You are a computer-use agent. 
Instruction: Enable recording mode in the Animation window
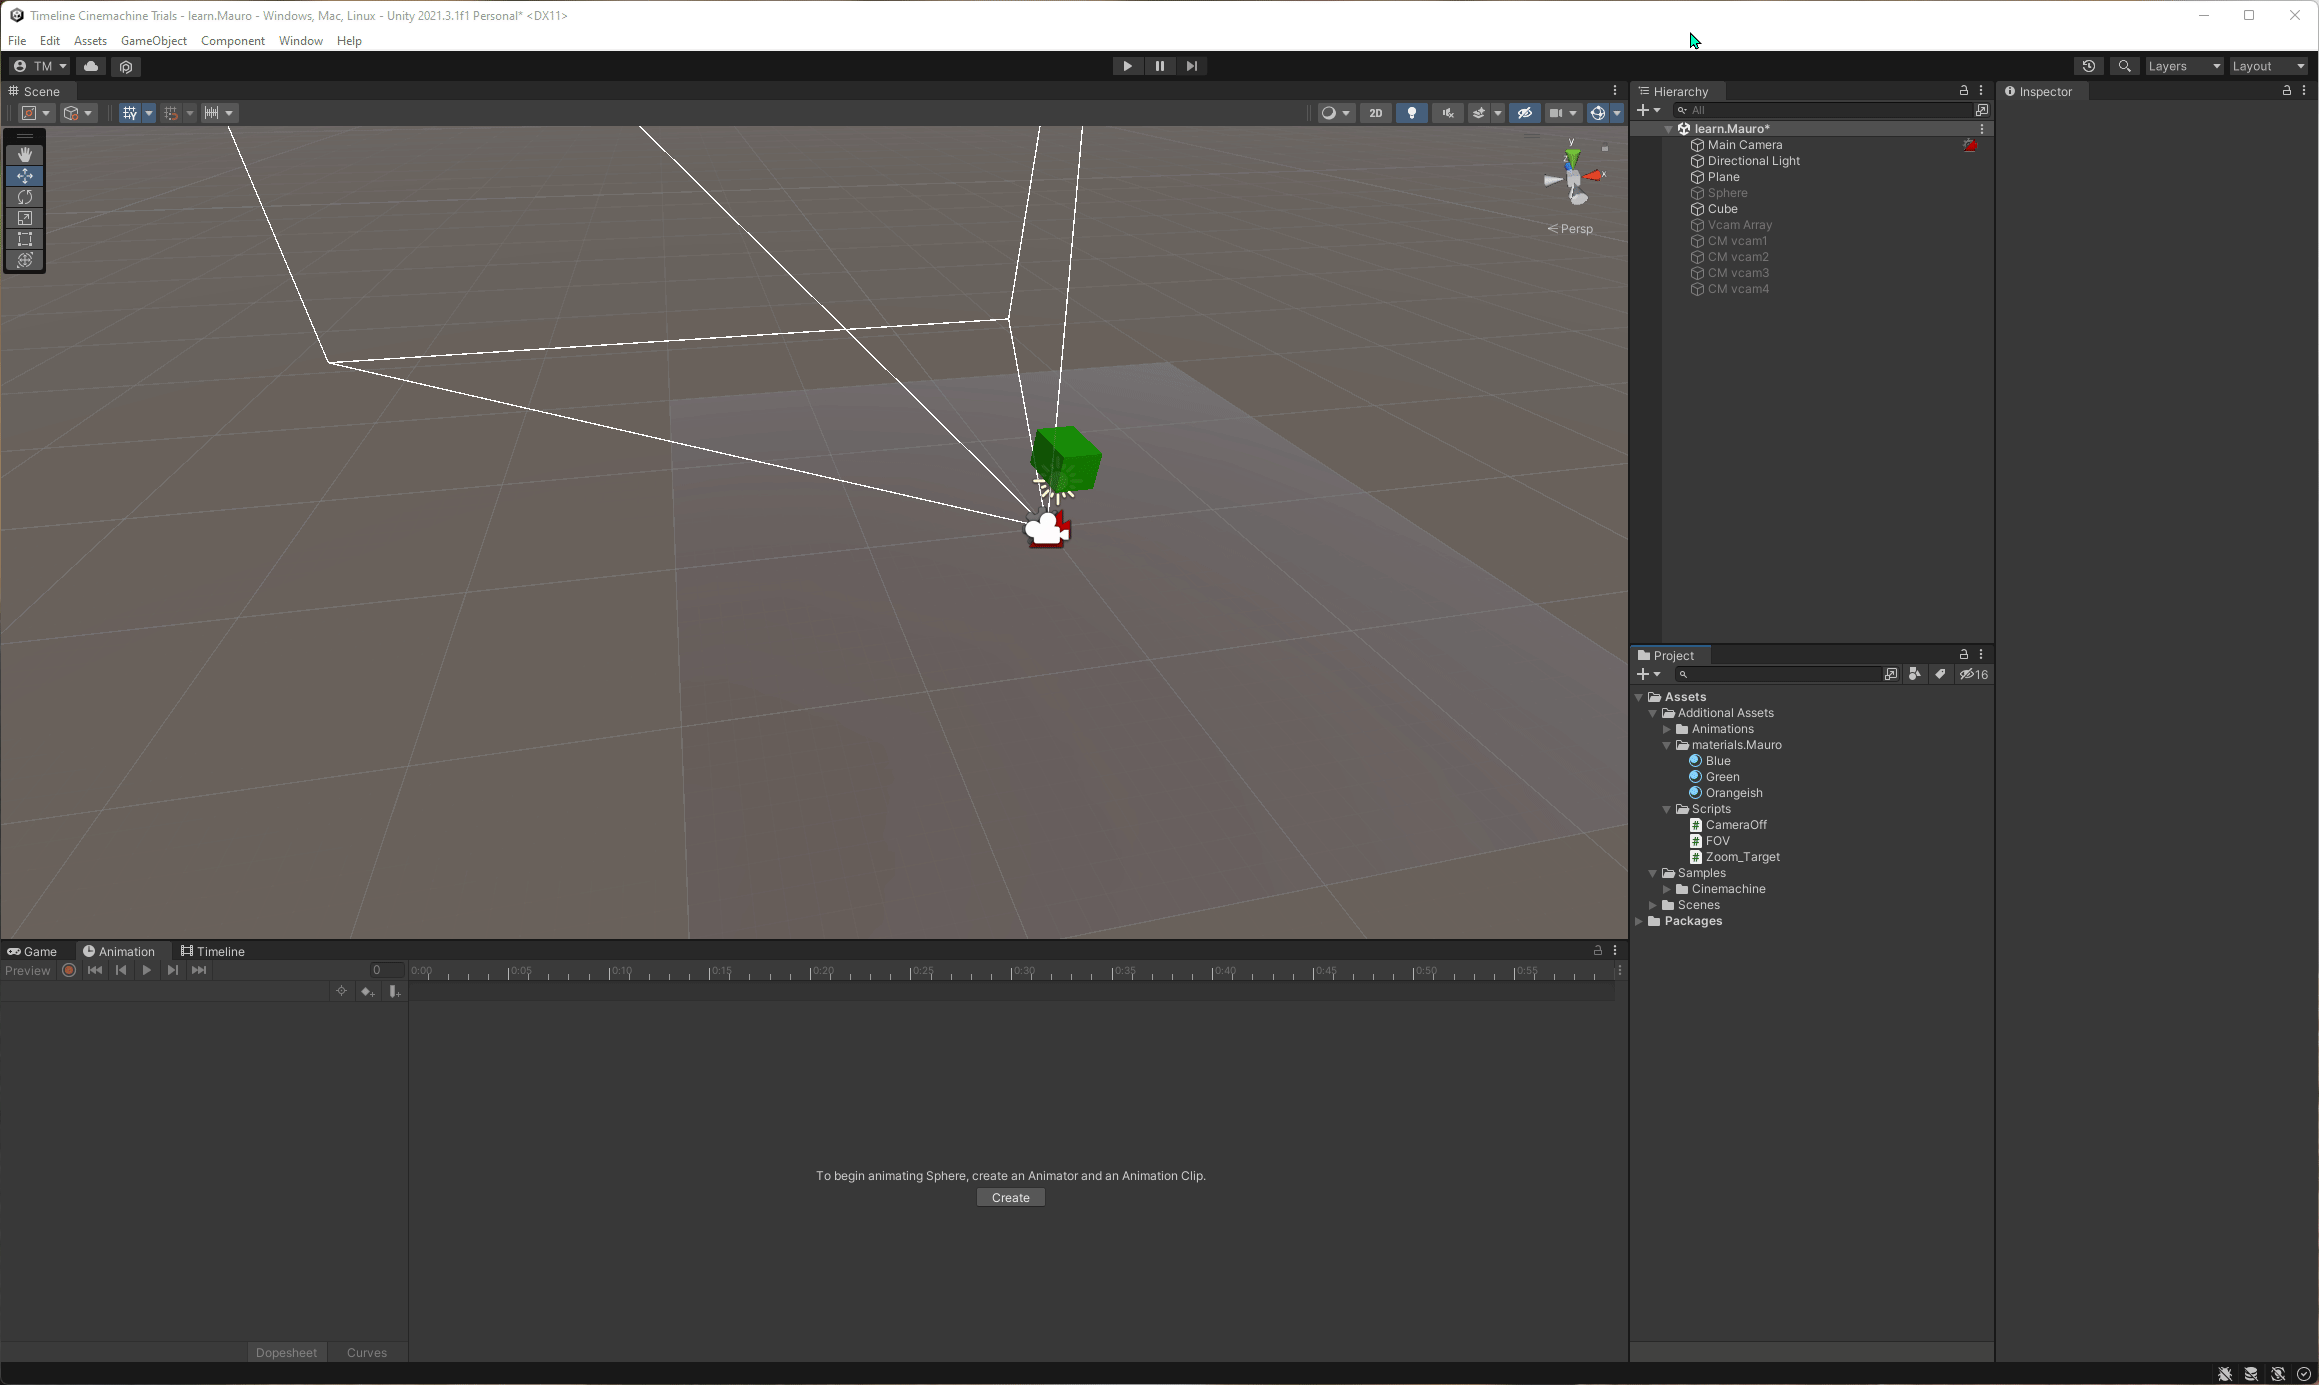(x=68, y=970)
